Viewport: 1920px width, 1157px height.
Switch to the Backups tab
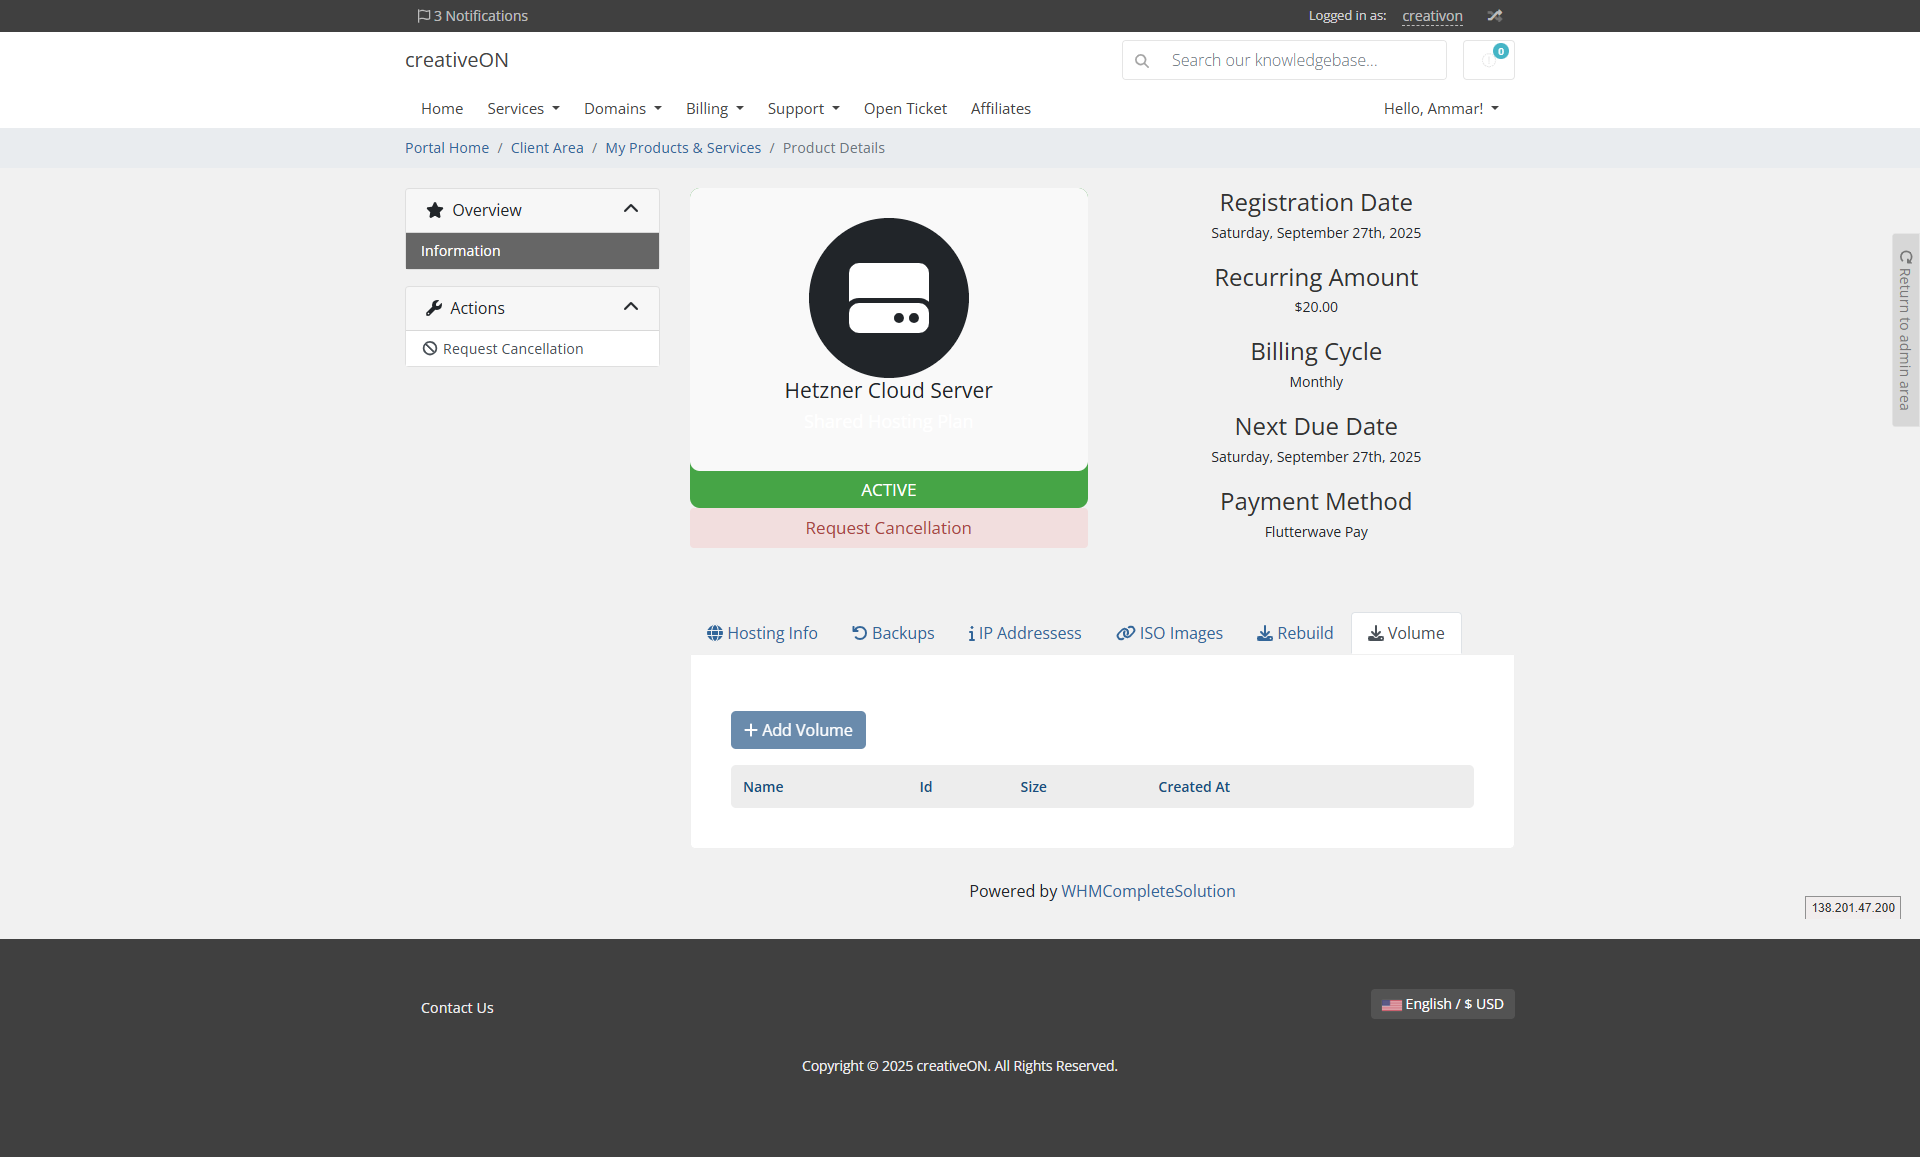point(893,633)
